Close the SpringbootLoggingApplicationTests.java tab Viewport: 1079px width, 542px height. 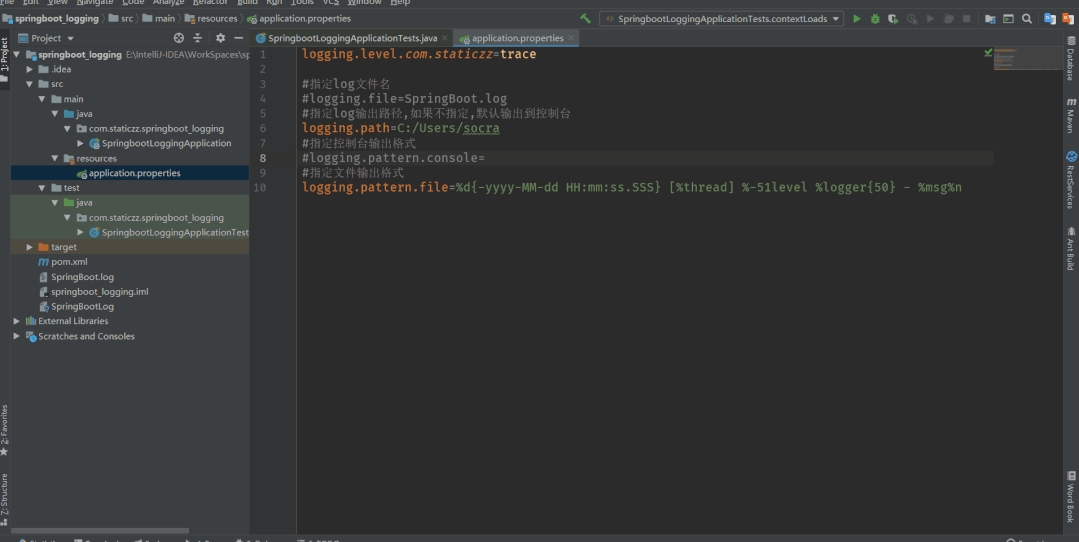point(445,38)
